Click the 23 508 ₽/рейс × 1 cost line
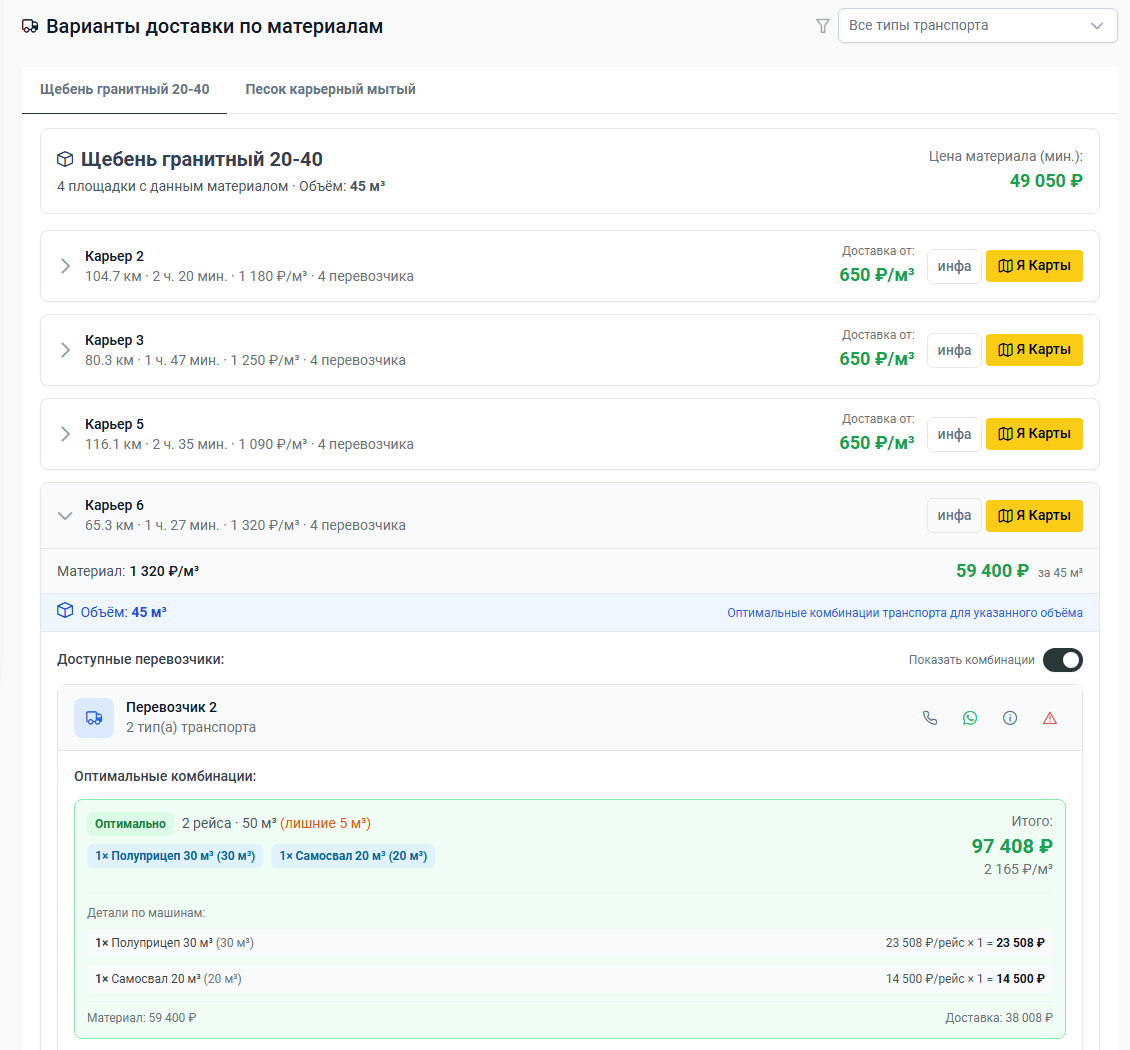The height and width of the screenshot is (1050, 1130). point(965,943)
